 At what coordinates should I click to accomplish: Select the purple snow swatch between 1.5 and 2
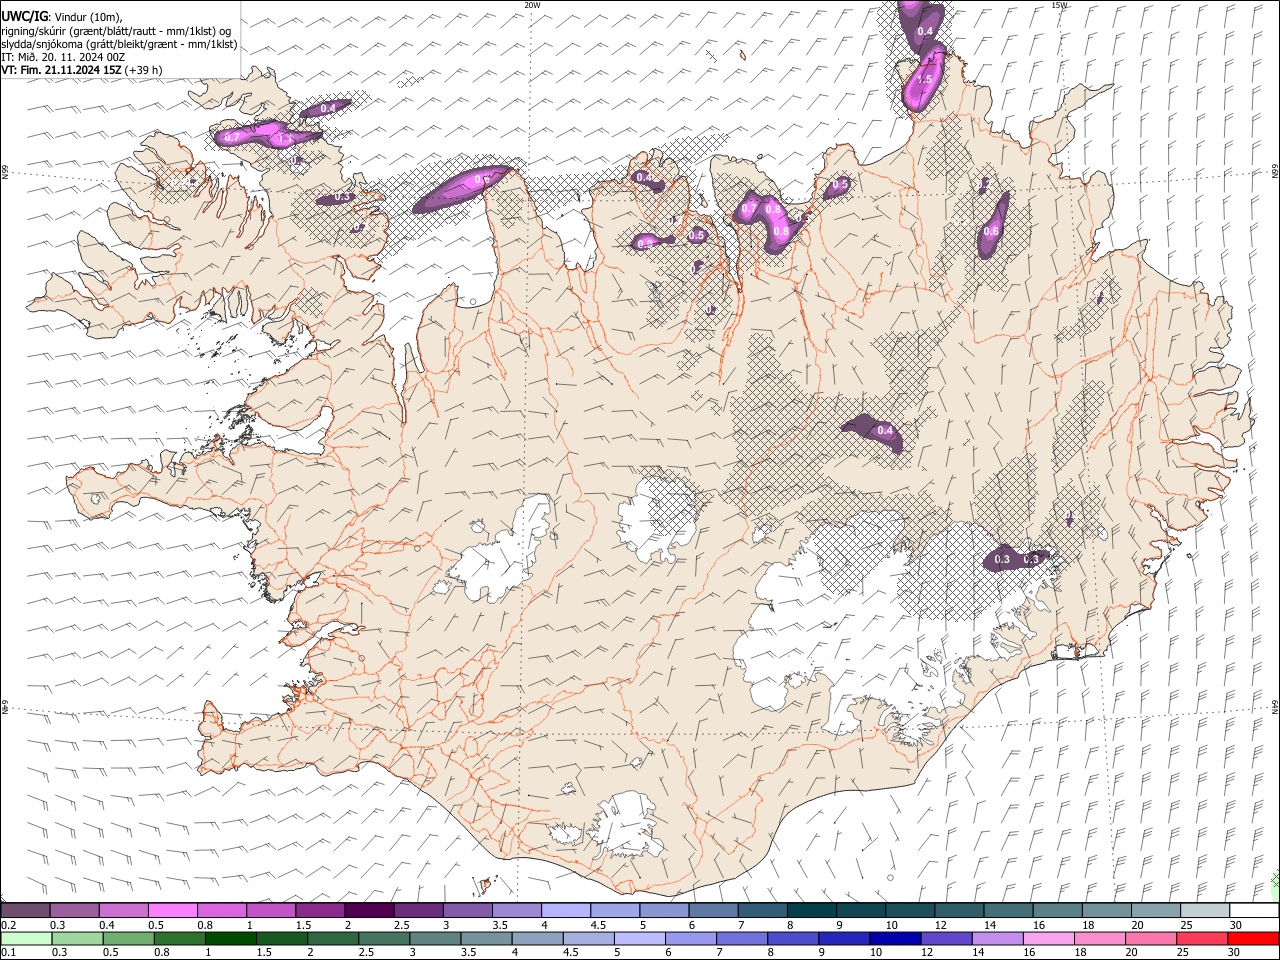319,911
